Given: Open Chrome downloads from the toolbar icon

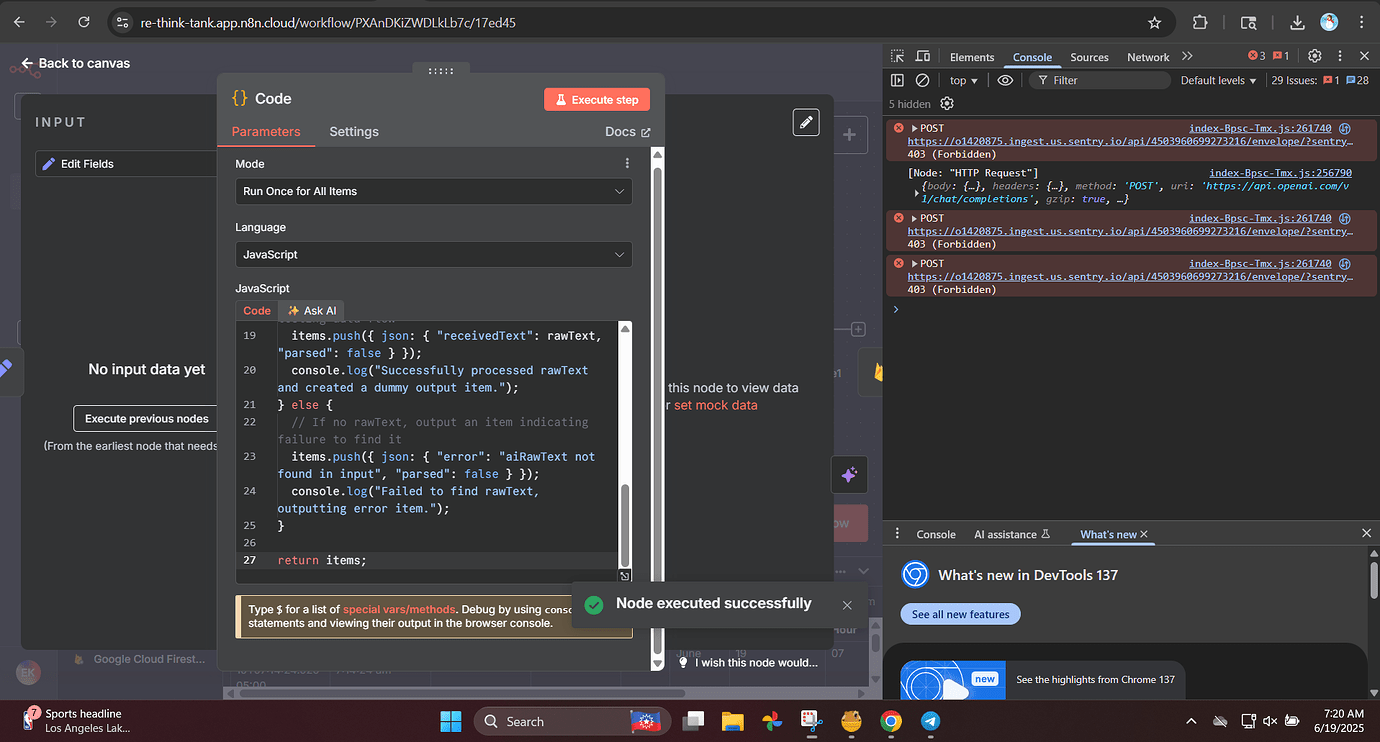Looking at the screenshot, I should coord(1296,21).
